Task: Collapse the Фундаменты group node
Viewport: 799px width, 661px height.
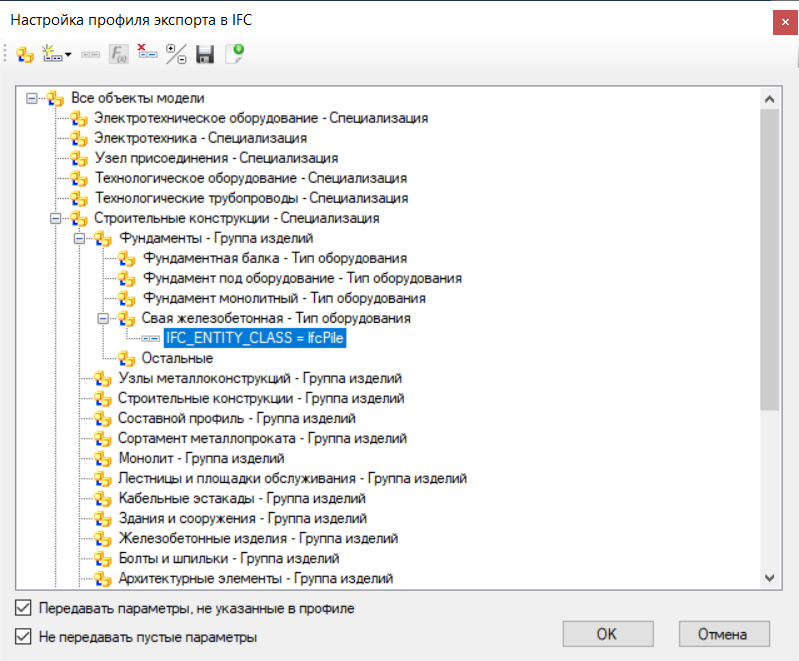Action: coord(81,238)
